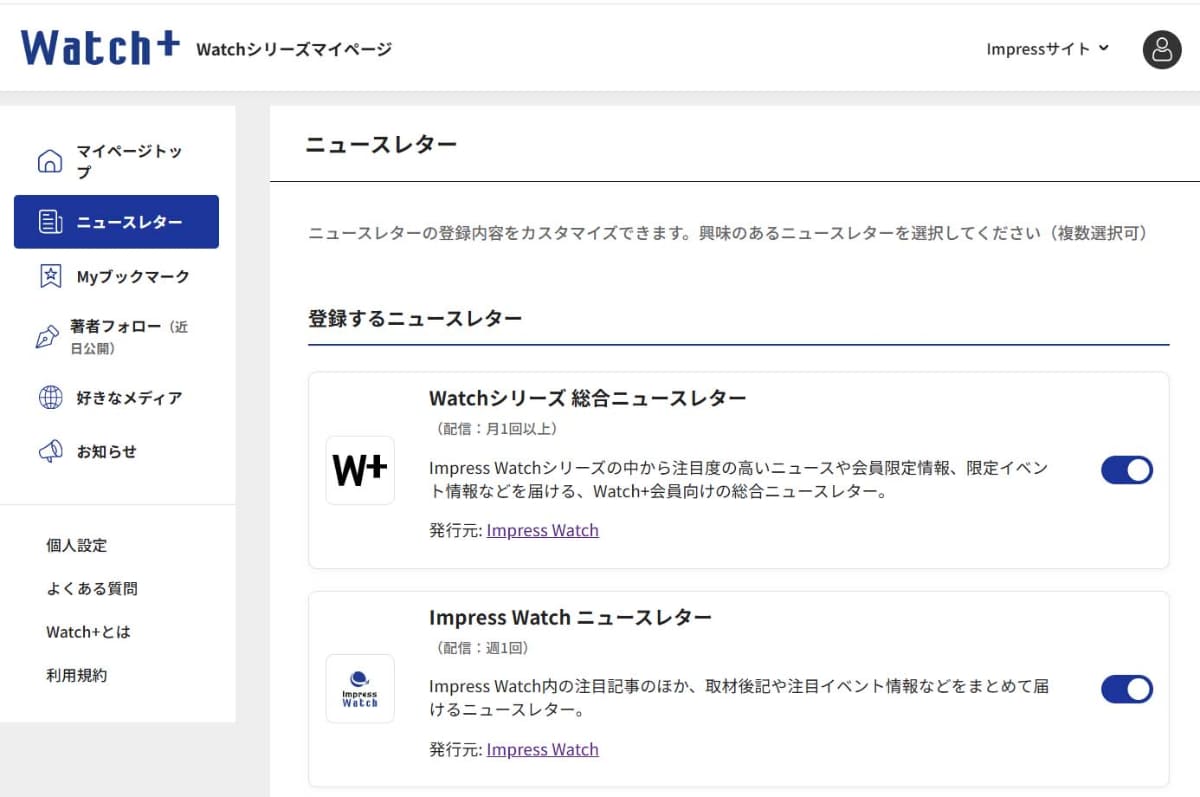The height and width of the screenshot is (797, 1200).
Task: Click Impress Watch publisher link in 総合ニュースレター card
Action: (543, 530)
